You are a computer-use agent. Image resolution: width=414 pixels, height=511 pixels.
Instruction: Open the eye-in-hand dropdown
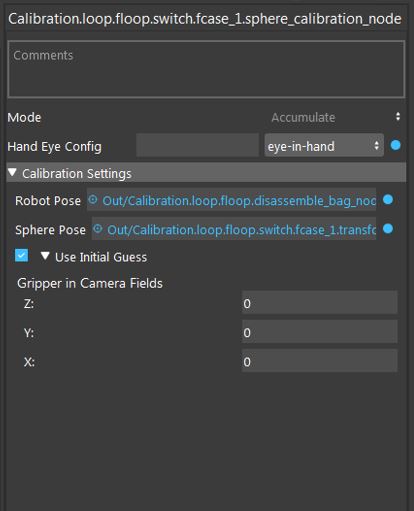[x=324, y=146]
